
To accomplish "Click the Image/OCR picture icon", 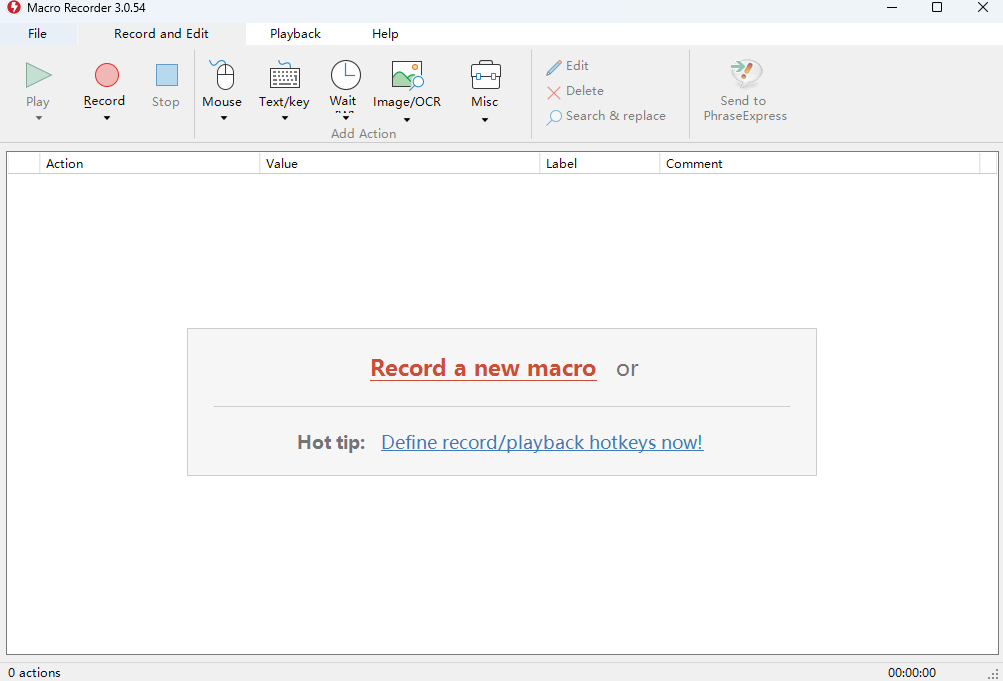I will click(x=407, y=75).
